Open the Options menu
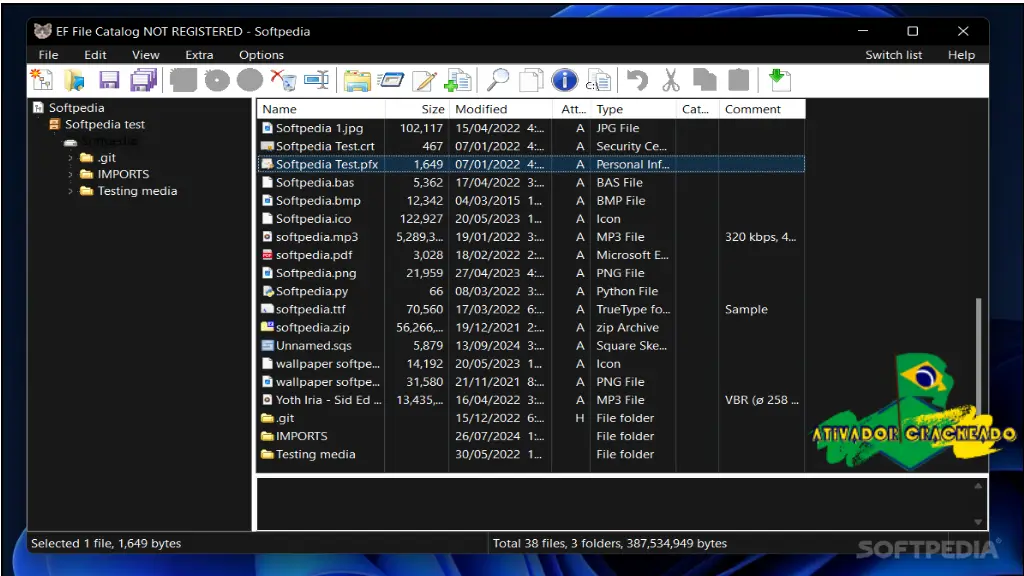The width and height of the screenshot is (1024, 576). point(261,55)
